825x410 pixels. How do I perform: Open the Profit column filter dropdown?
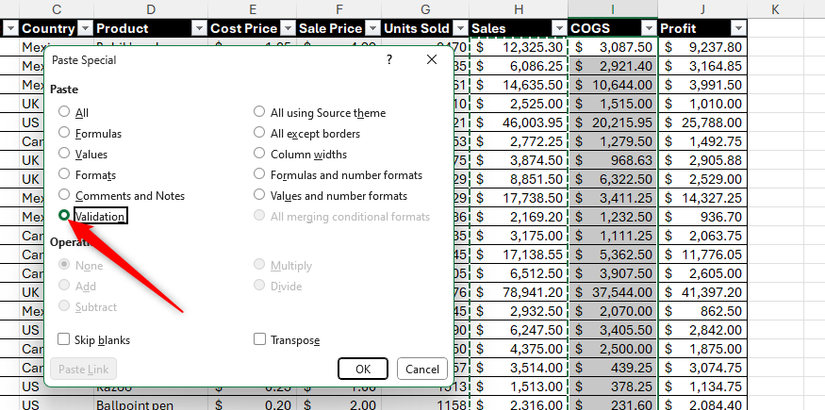pyautogui.click(x=739, y=28)
